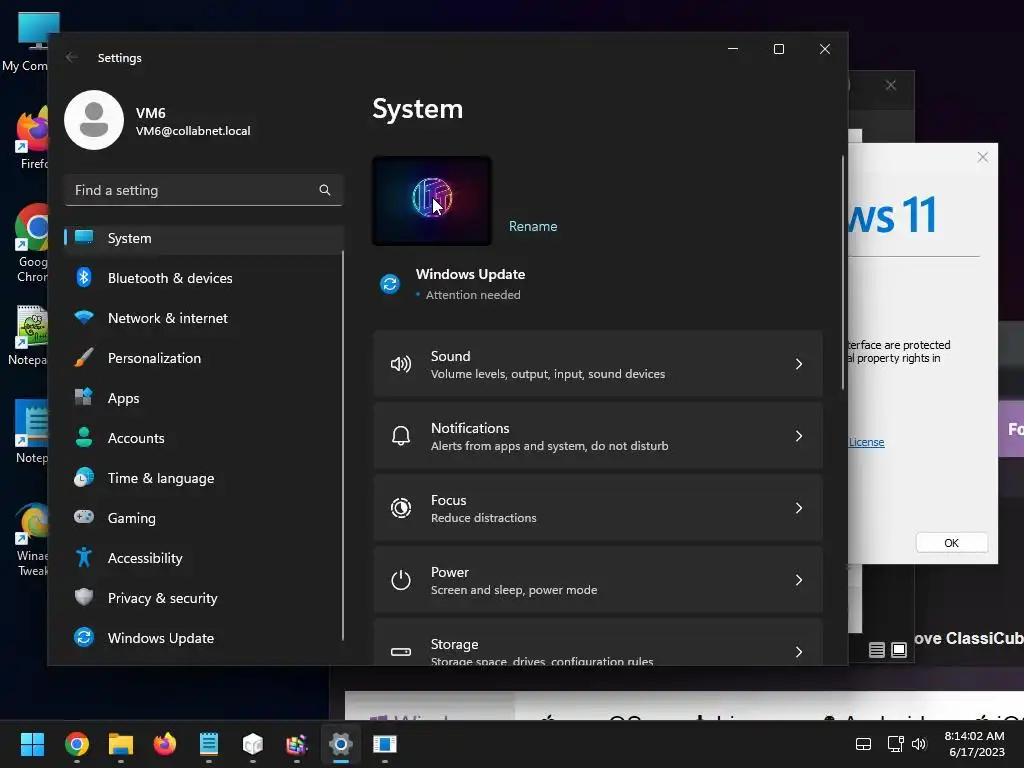Image resolution: width=1024 pixels, height=768 pixels.
Task: Click the VM6@collabnet.local account text
Action: (x=193, y=131)
